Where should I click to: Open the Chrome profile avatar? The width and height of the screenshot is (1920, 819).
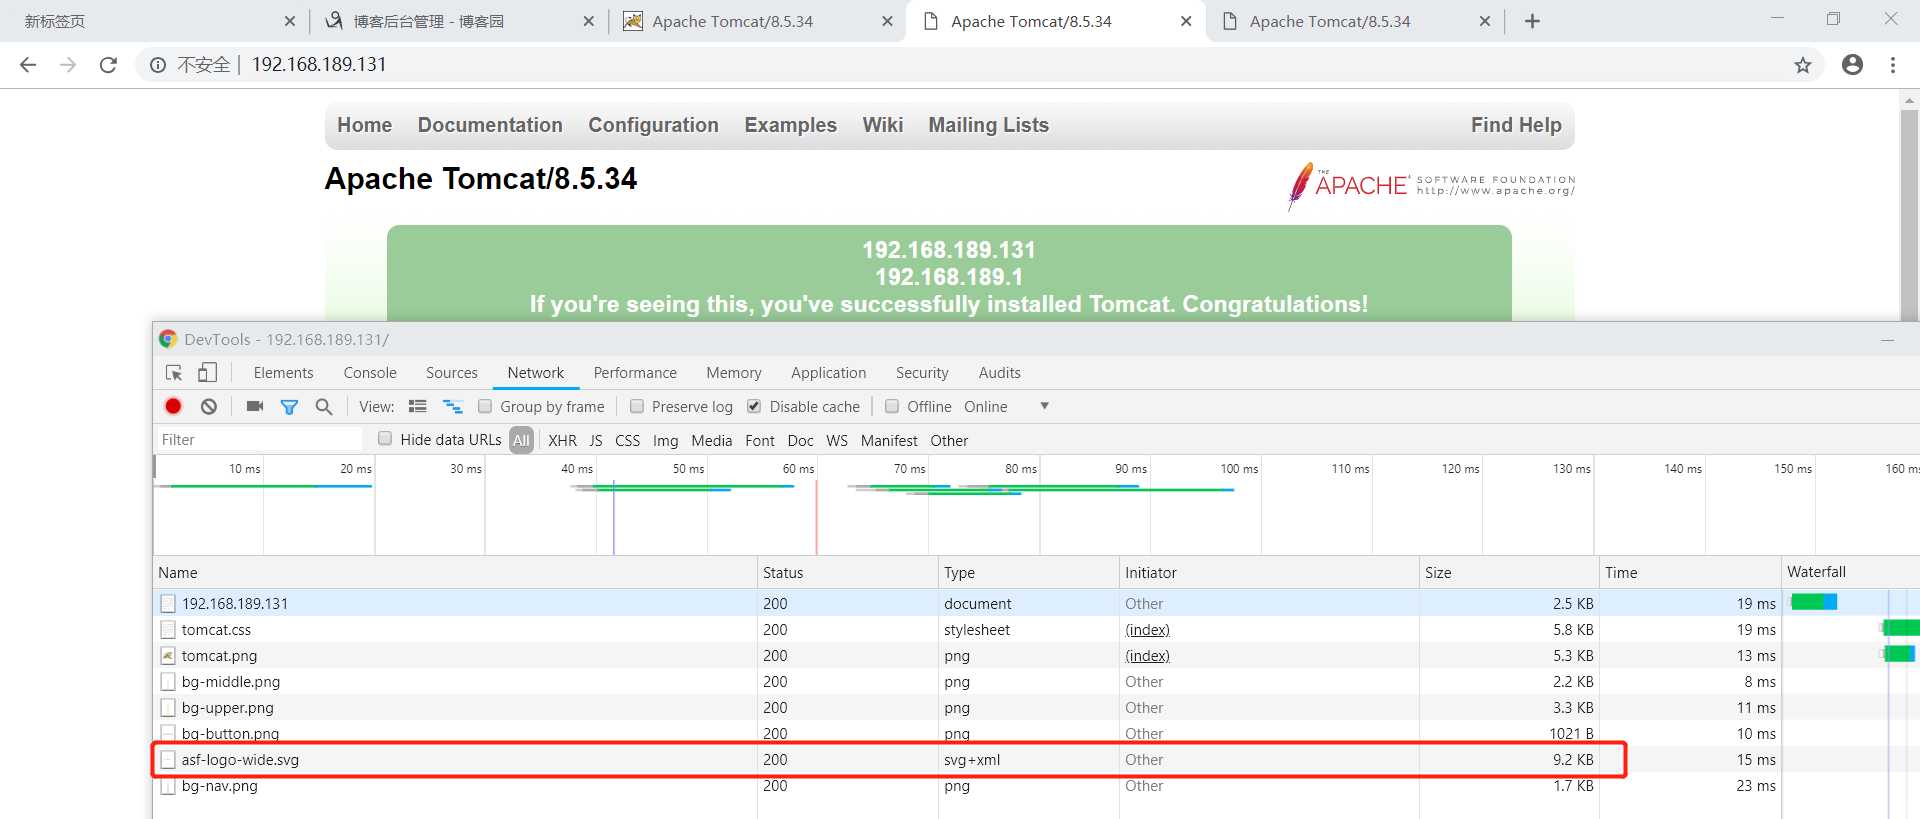click(1852, 65)
